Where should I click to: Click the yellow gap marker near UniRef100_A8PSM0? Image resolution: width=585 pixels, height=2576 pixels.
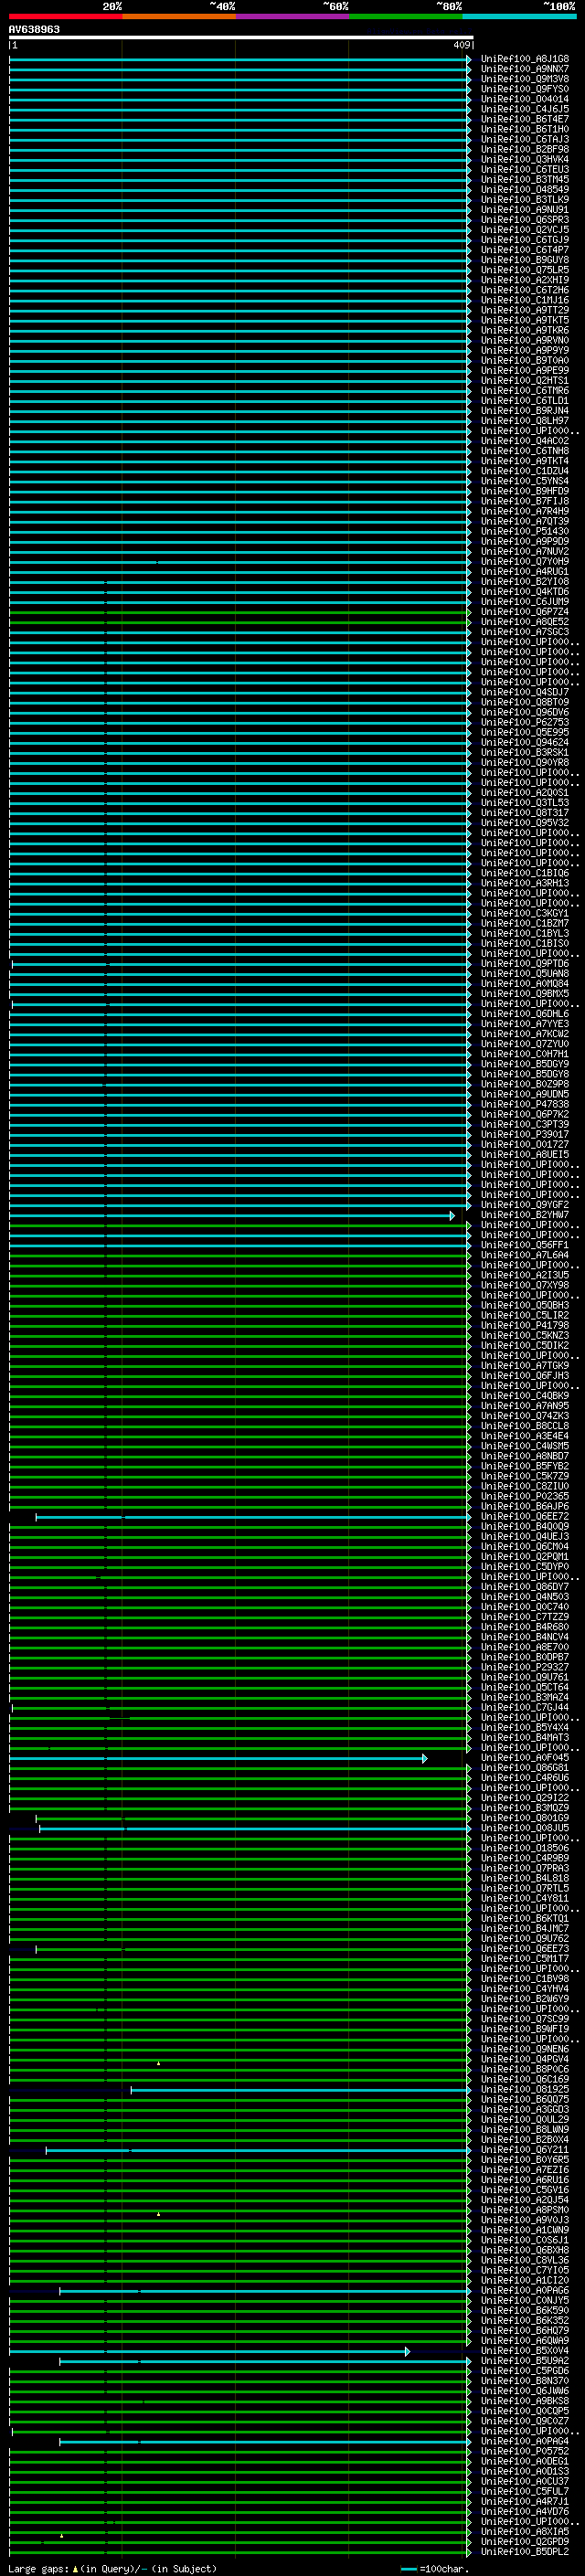click(158, 2214)
